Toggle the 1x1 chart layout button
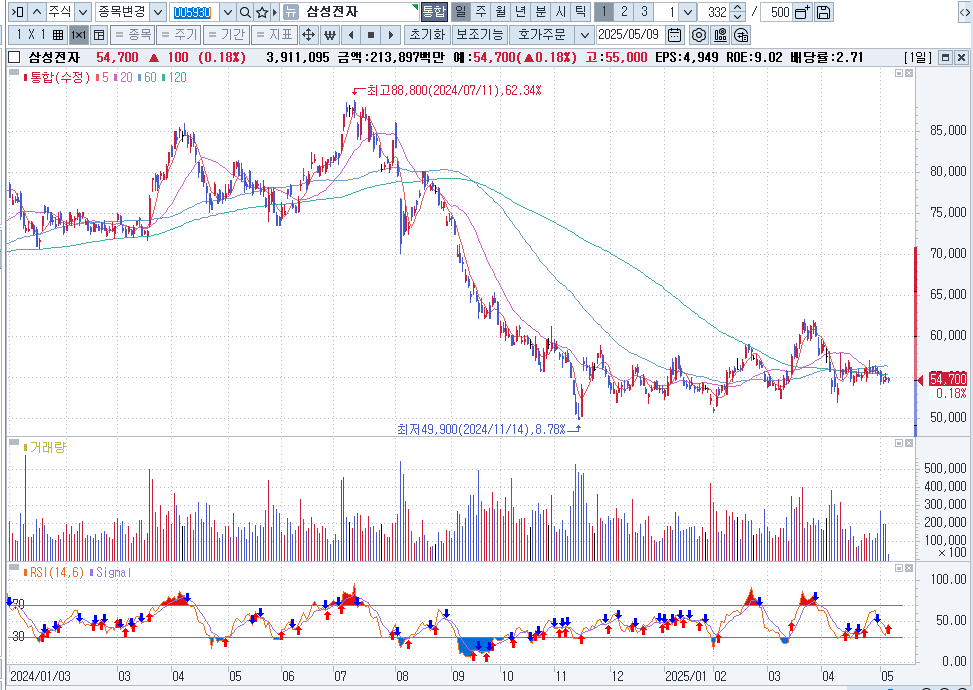This screenshot has width=973, height=690. (x=78, y=35)
